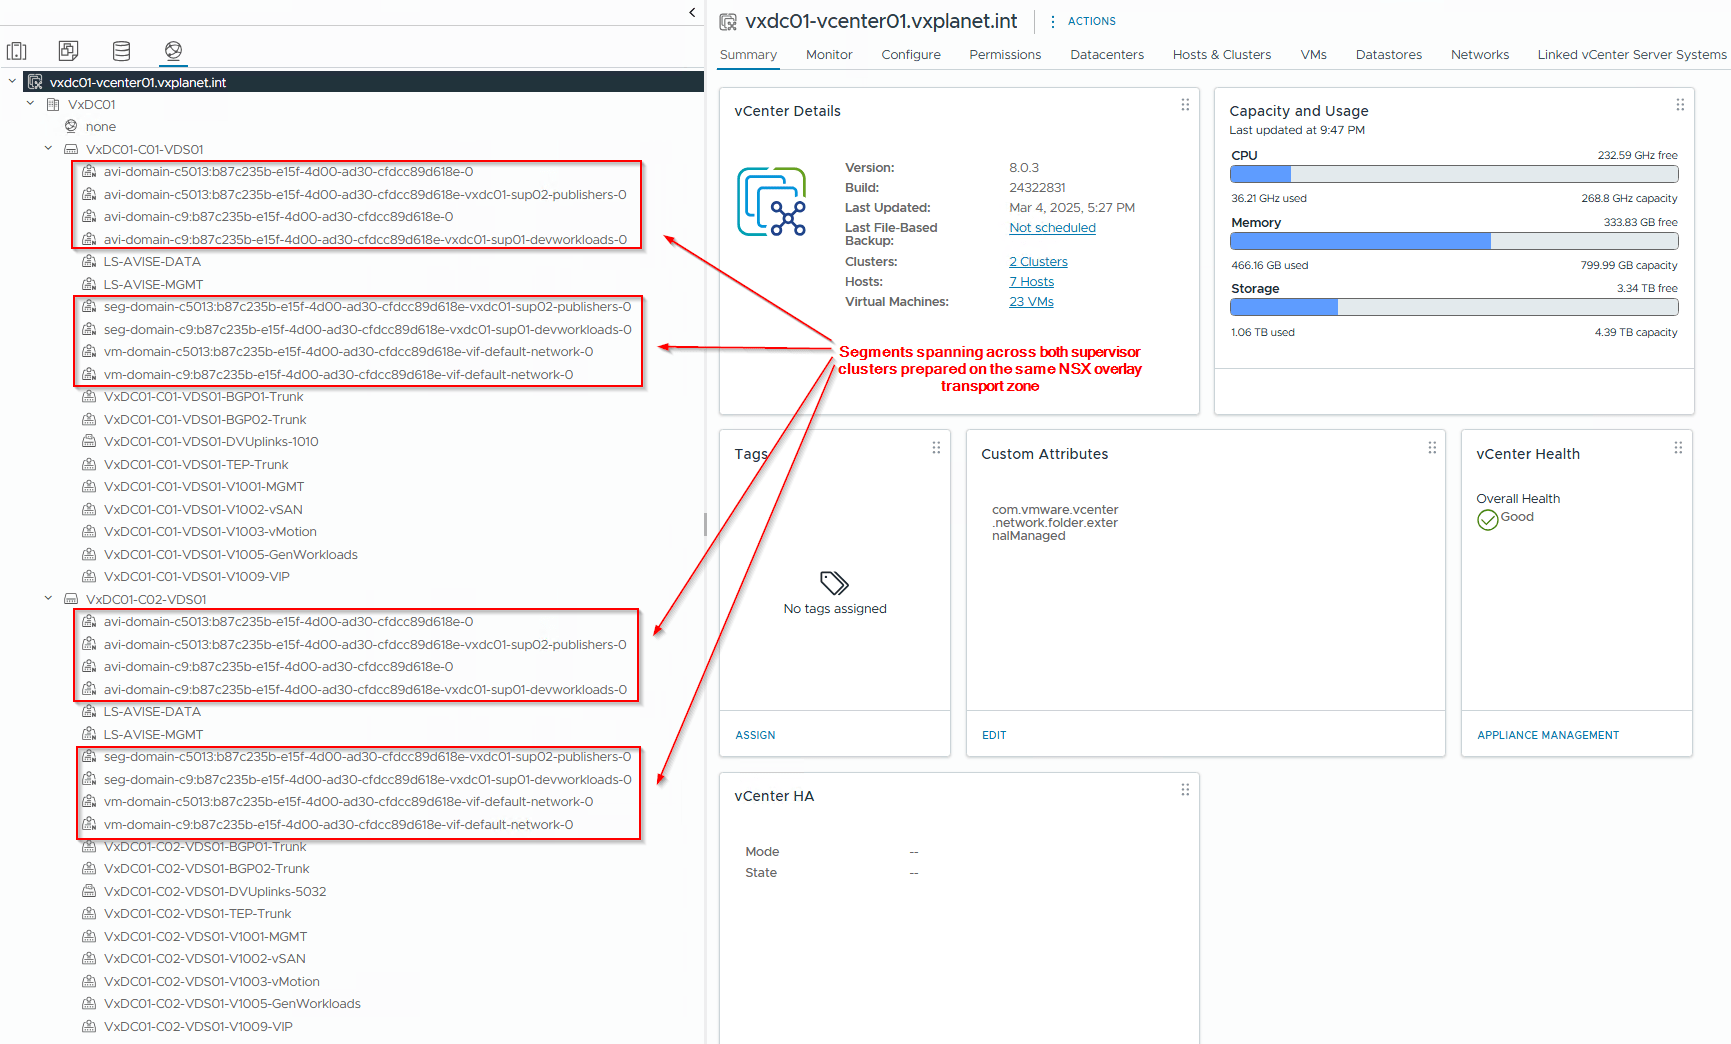Switch to the Configure tab
Image resolution: width=1731 pixels, height=1044 pixels.
(x=911, y=55)
